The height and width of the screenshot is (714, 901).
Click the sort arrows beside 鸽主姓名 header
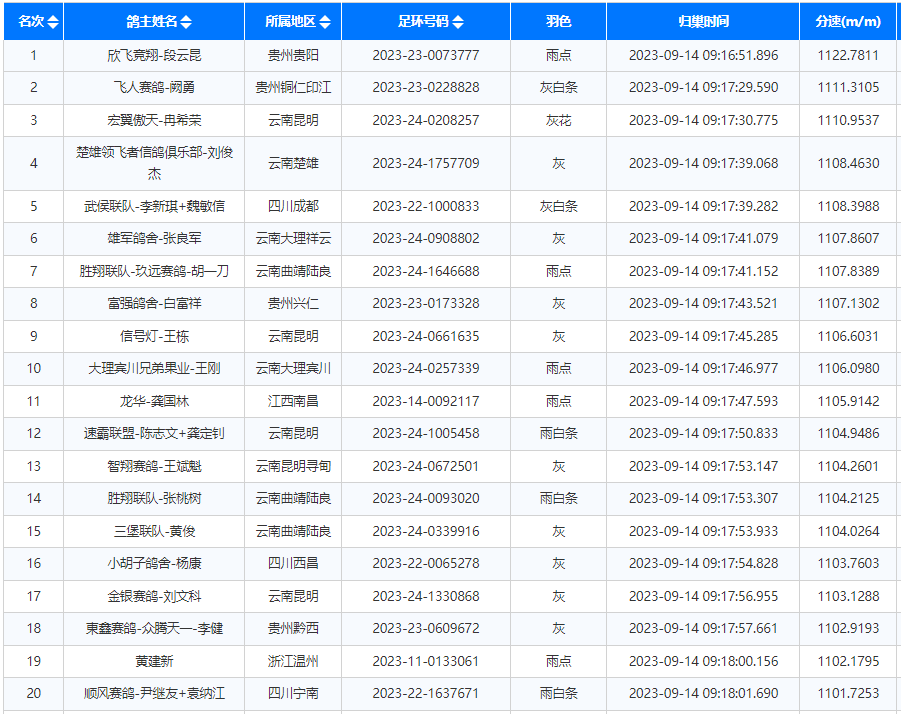[186, 22]
